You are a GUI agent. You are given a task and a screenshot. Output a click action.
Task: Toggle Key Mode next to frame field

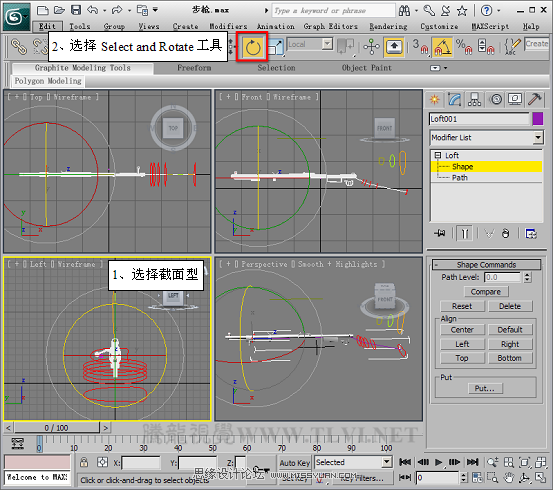point(405,477)
